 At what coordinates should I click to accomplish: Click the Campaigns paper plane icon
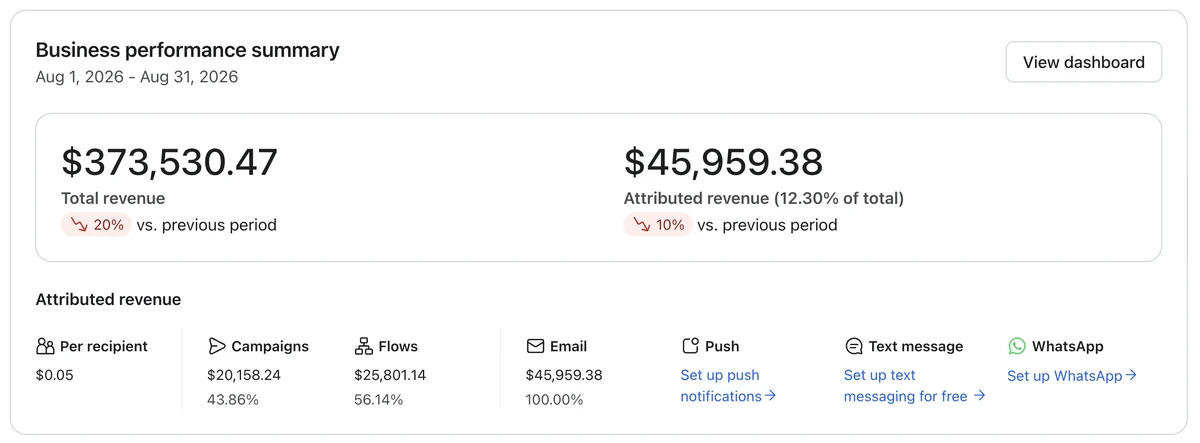click(x=216, y=347)
